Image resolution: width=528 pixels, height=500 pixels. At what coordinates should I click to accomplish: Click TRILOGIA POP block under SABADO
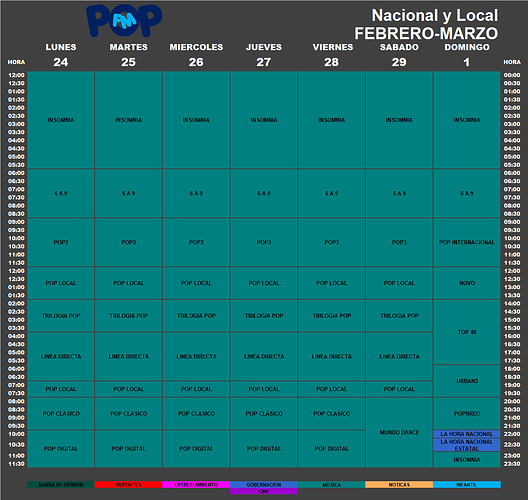[x=399, y=315]
